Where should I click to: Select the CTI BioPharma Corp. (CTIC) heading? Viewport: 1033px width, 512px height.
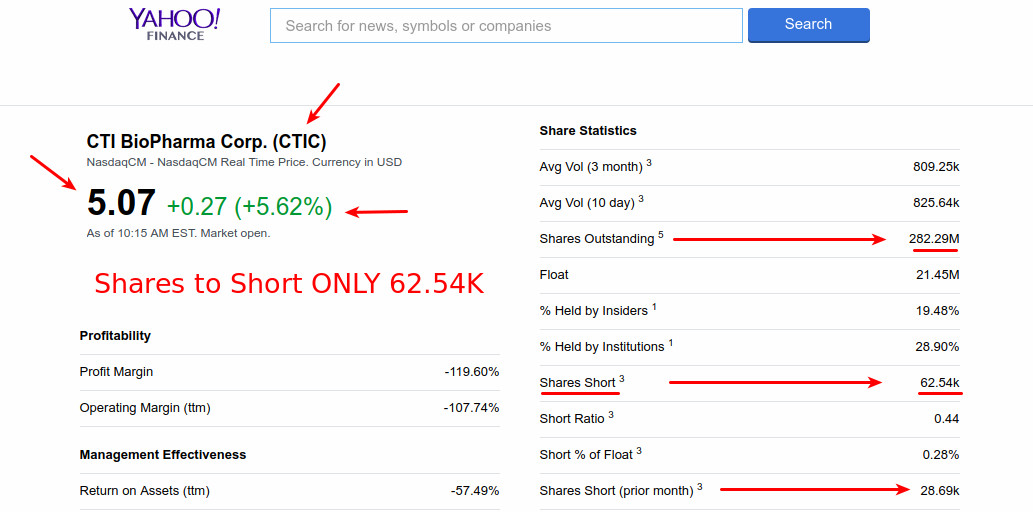pyautogui.click(x=206, y=142)
